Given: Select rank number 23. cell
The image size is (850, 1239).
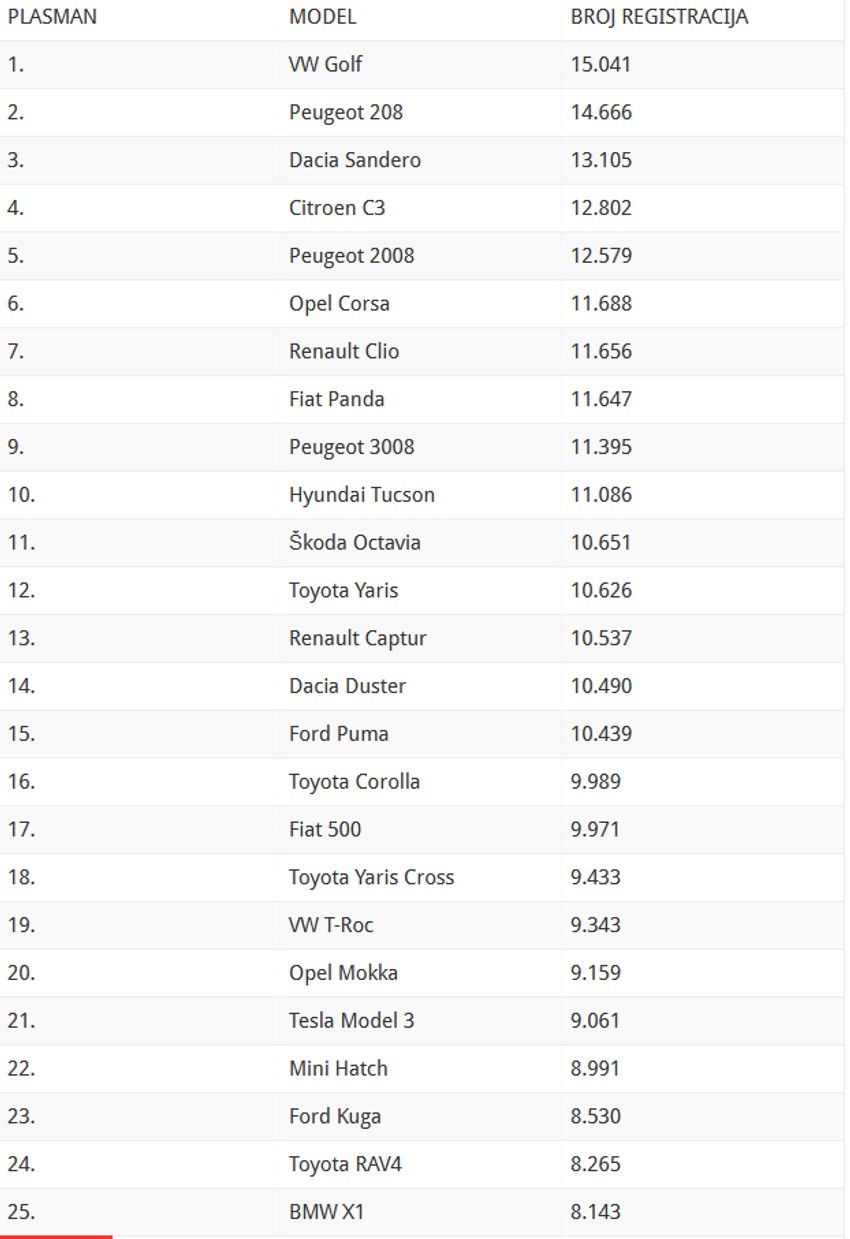Looking at the screenshot, I should pyautogui.click(x=21, y=1116).
